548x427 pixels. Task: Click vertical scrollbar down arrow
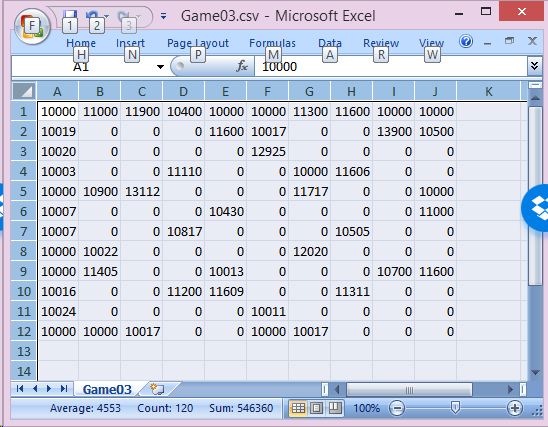click(535, 372)
